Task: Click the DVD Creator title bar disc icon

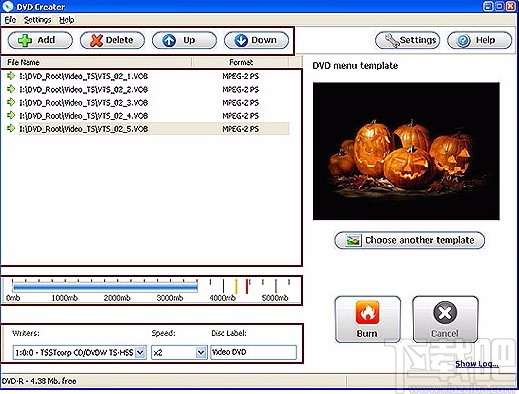Action: pos(8,6)
